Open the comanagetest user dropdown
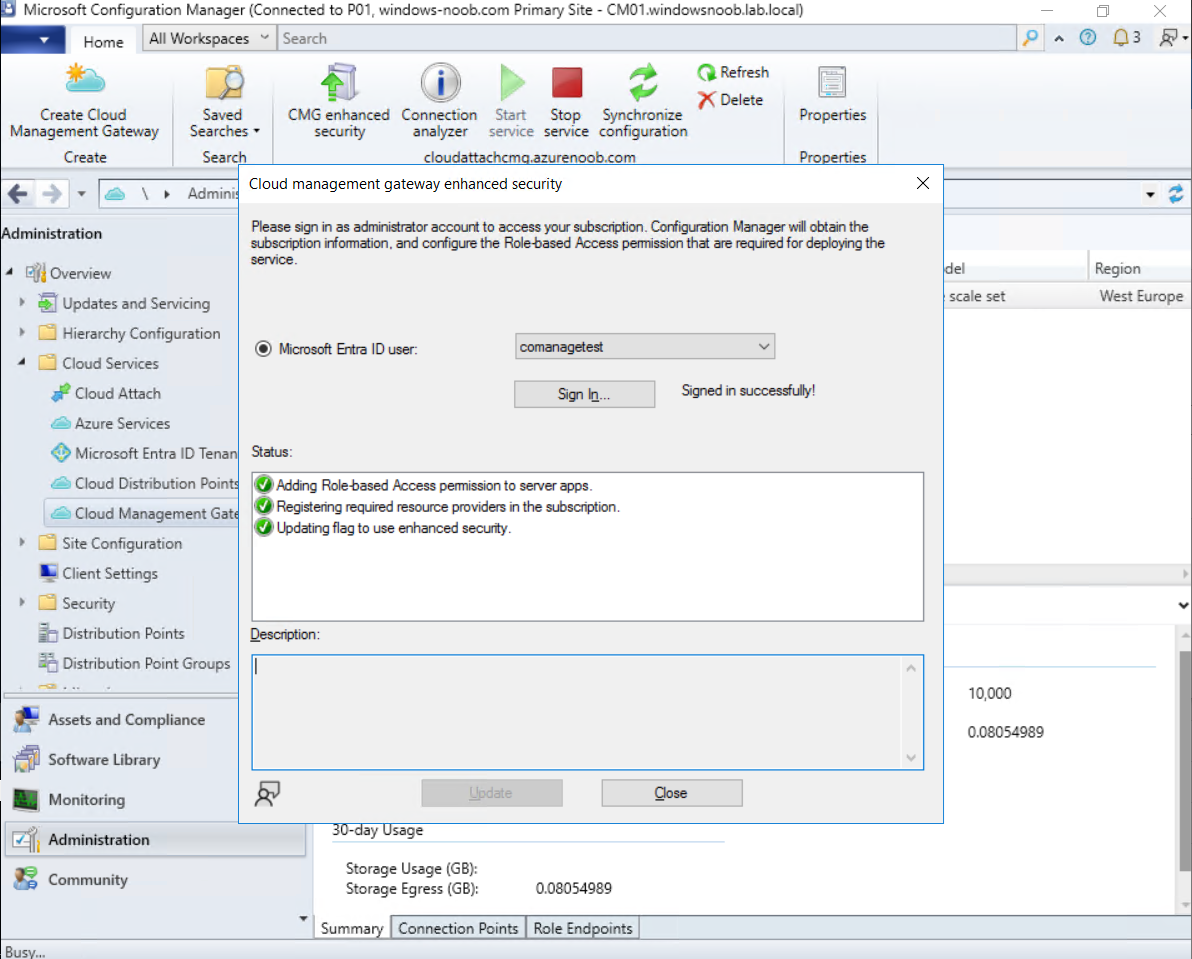Viewport: 1192px width, 959px height. click(645, 347)
